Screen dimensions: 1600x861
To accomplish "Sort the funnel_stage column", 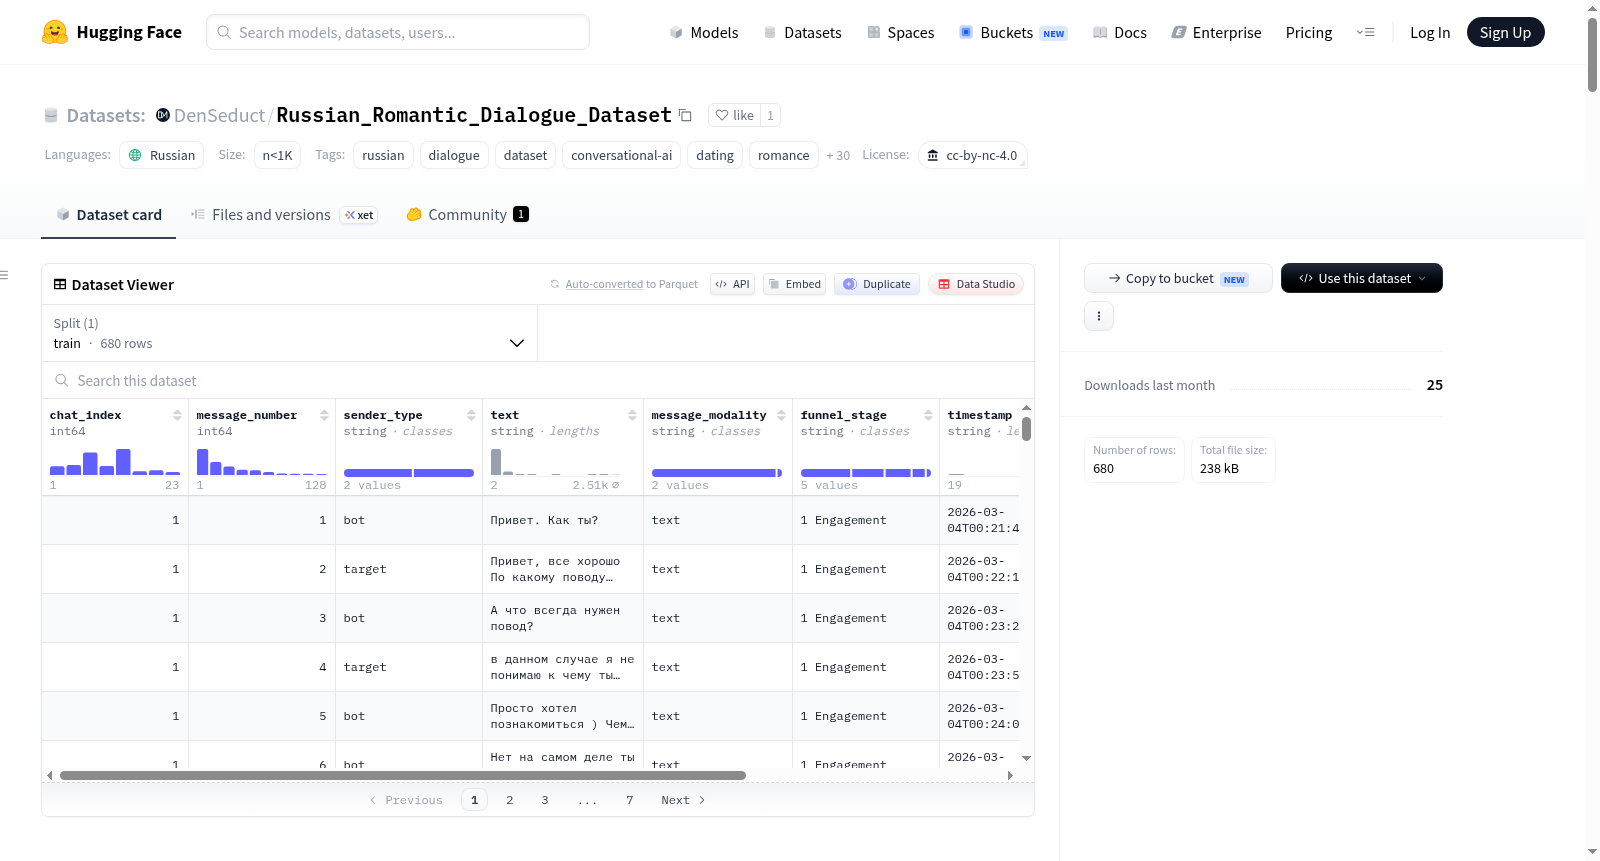I will tap(928, 415).
